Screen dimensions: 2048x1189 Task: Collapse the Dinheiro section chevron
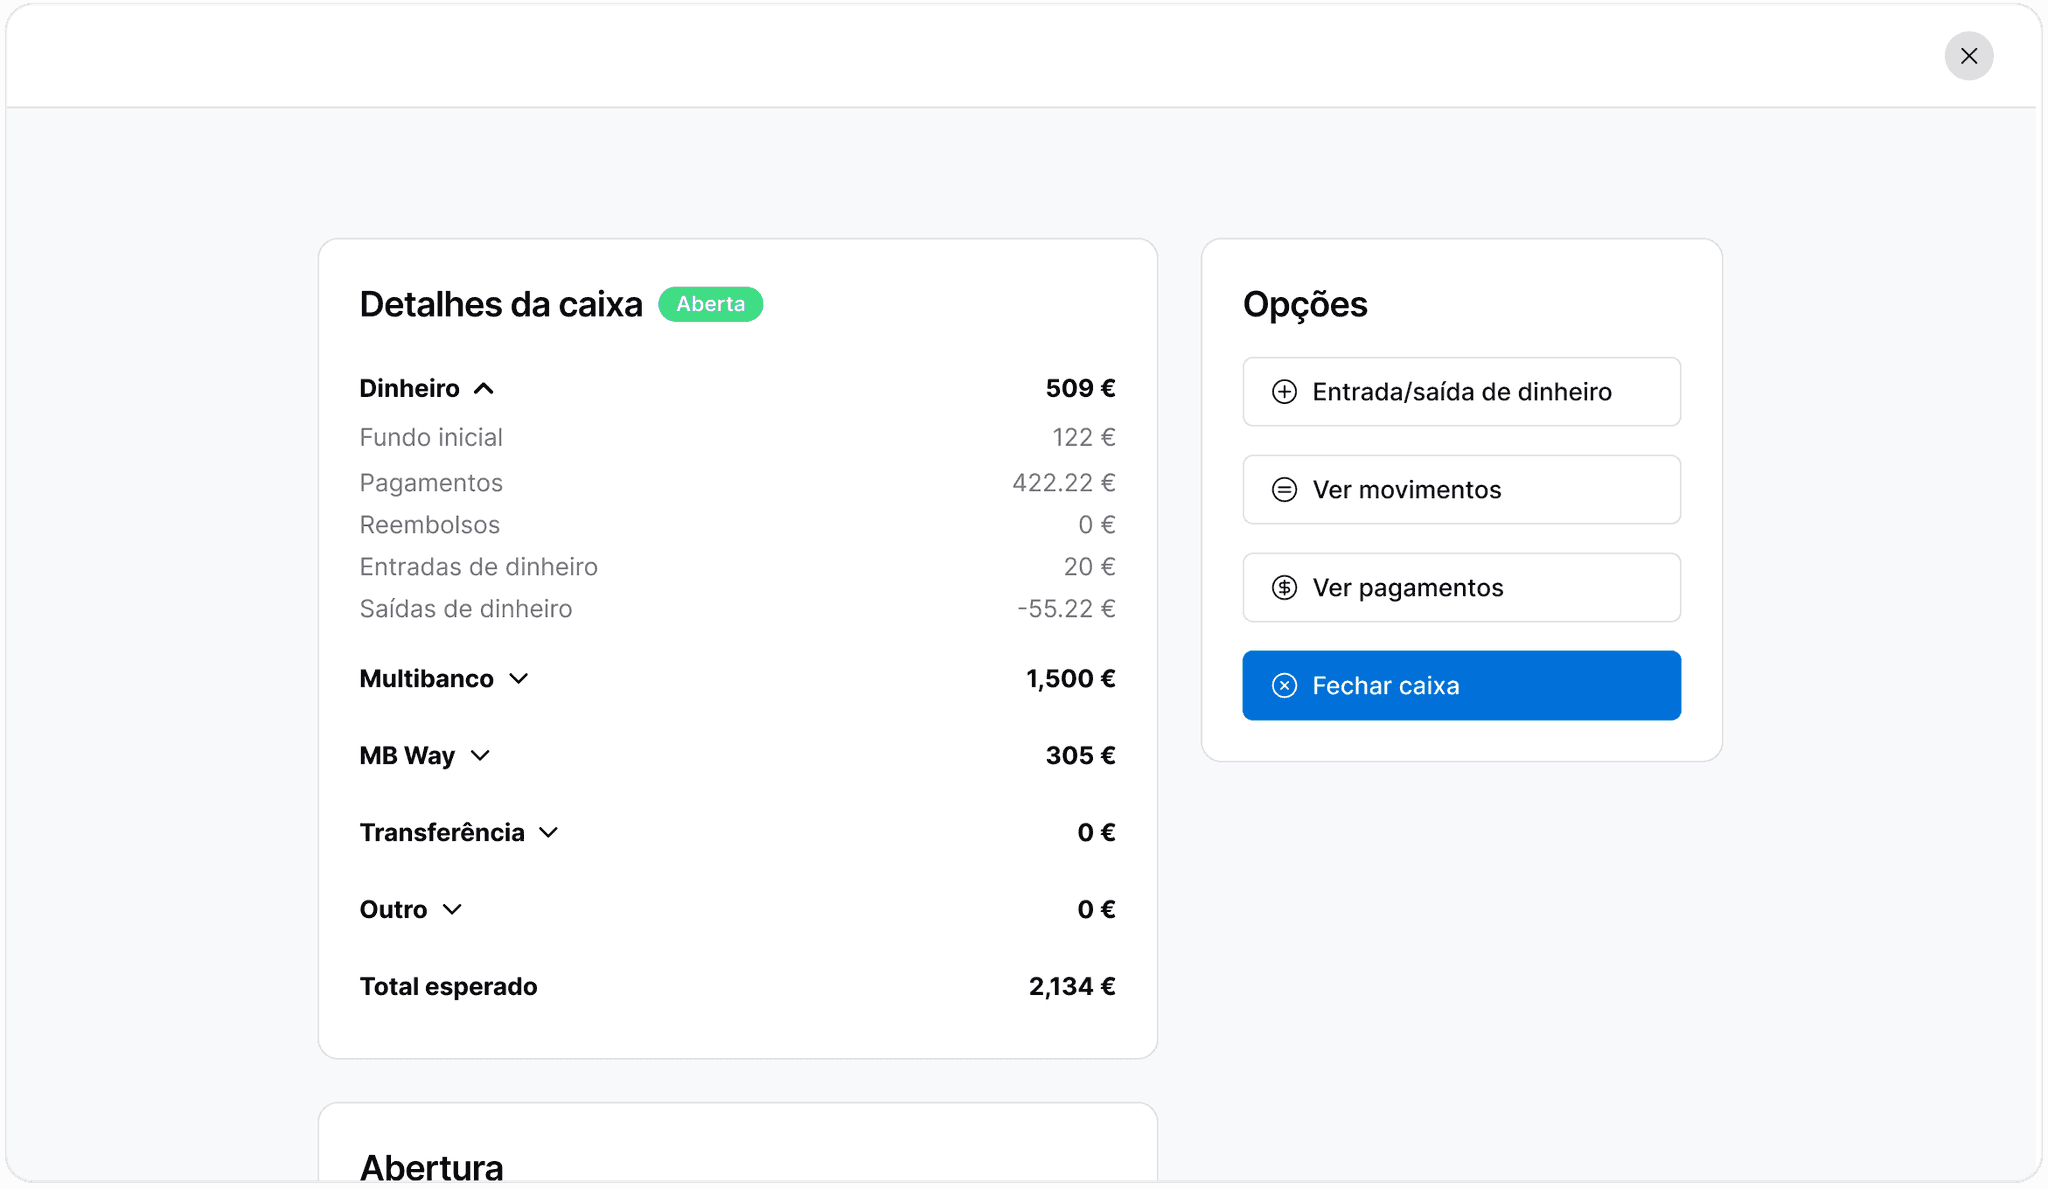click(484, 389)
